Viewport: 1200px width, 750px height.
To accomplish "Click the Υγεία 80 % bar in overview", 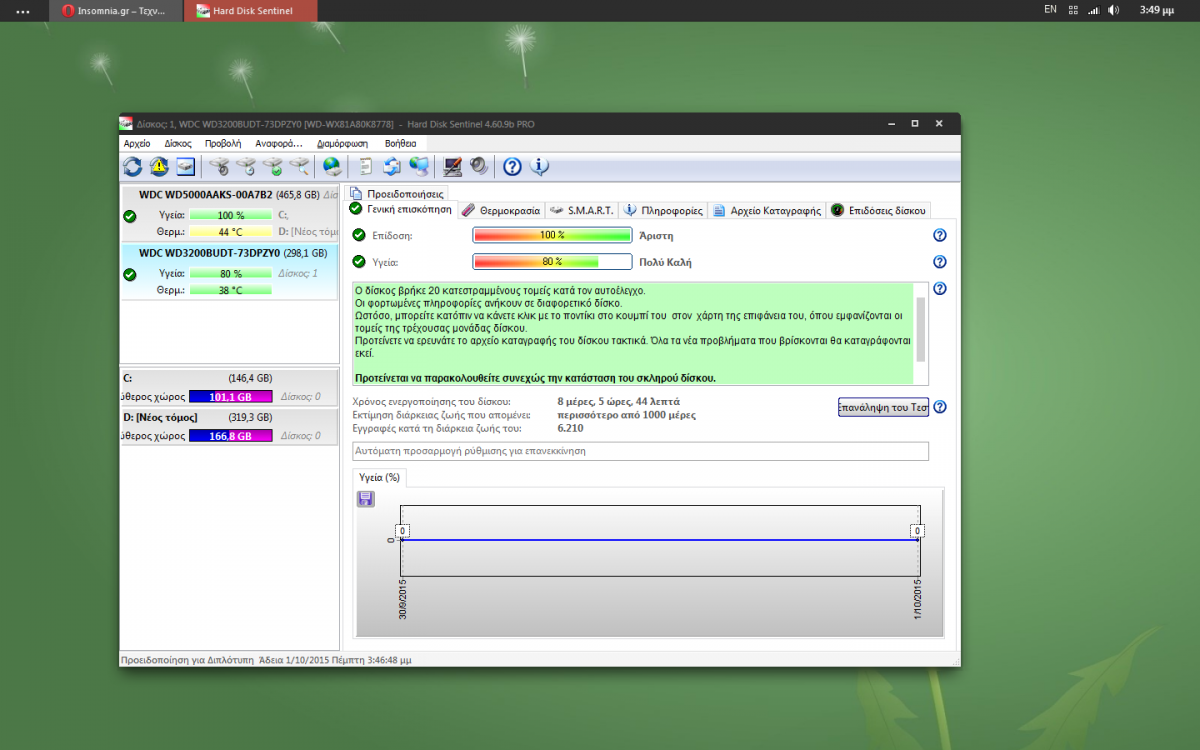I will [x=552, y=262].
